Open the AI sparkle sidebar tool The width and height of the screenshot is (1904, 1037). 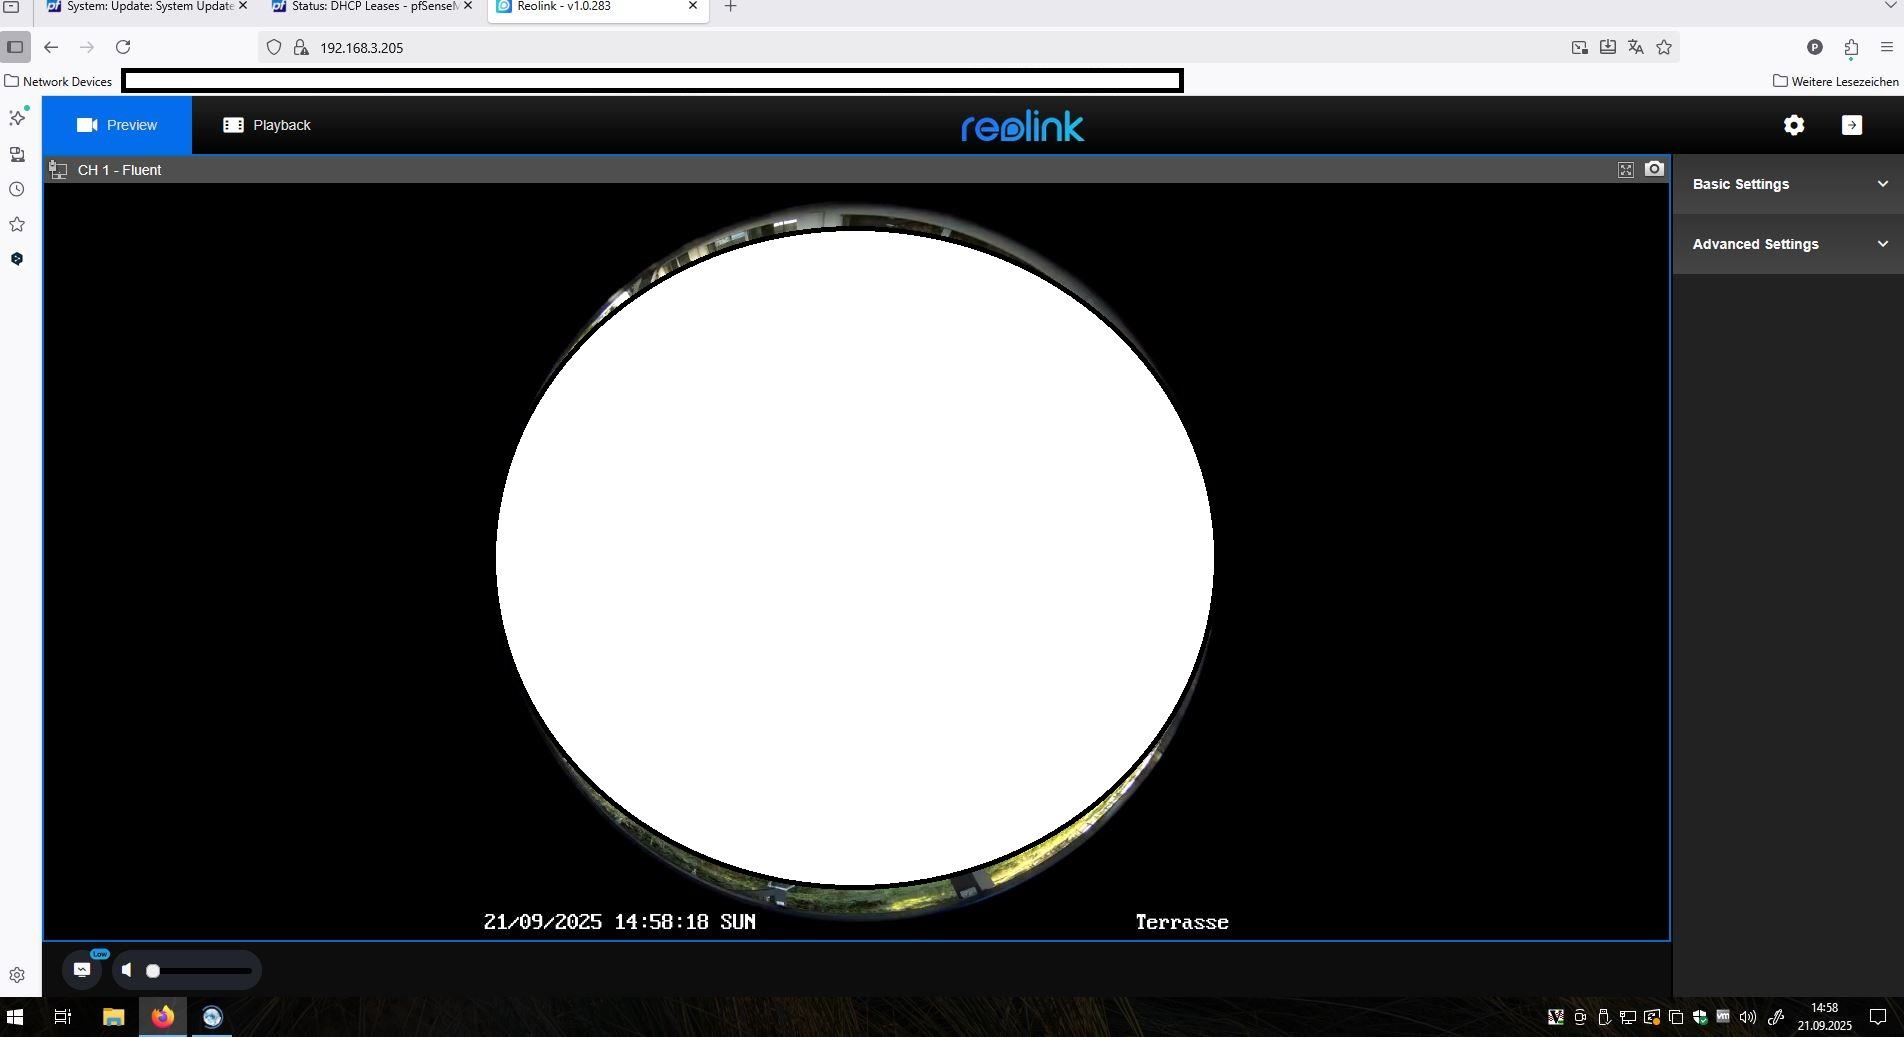click(x=17, y=117)
